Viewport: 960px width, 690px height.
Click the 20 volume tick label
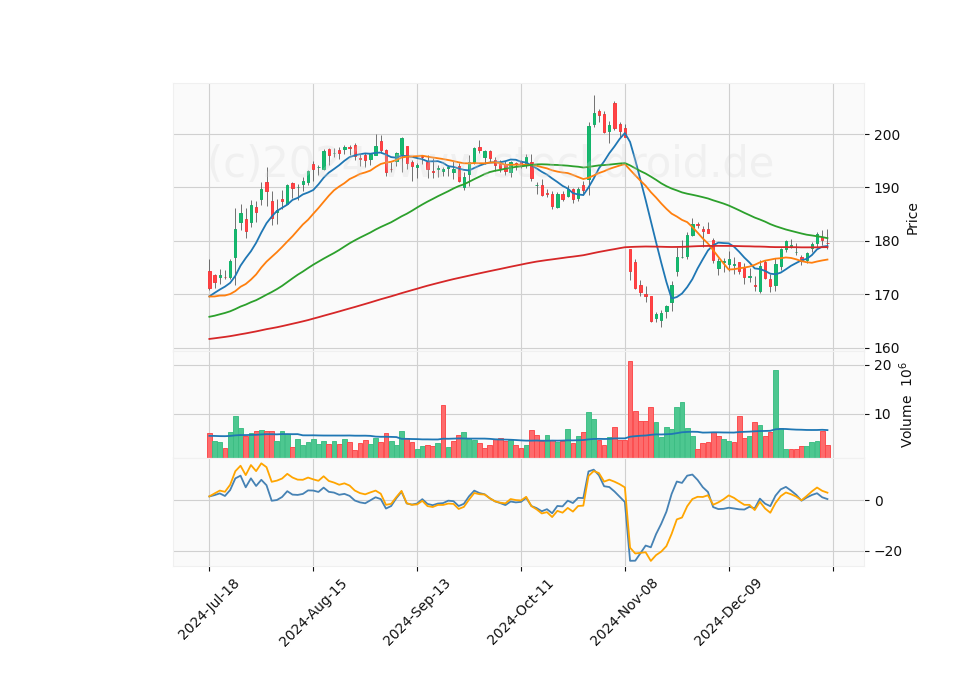tap(882, 366)
